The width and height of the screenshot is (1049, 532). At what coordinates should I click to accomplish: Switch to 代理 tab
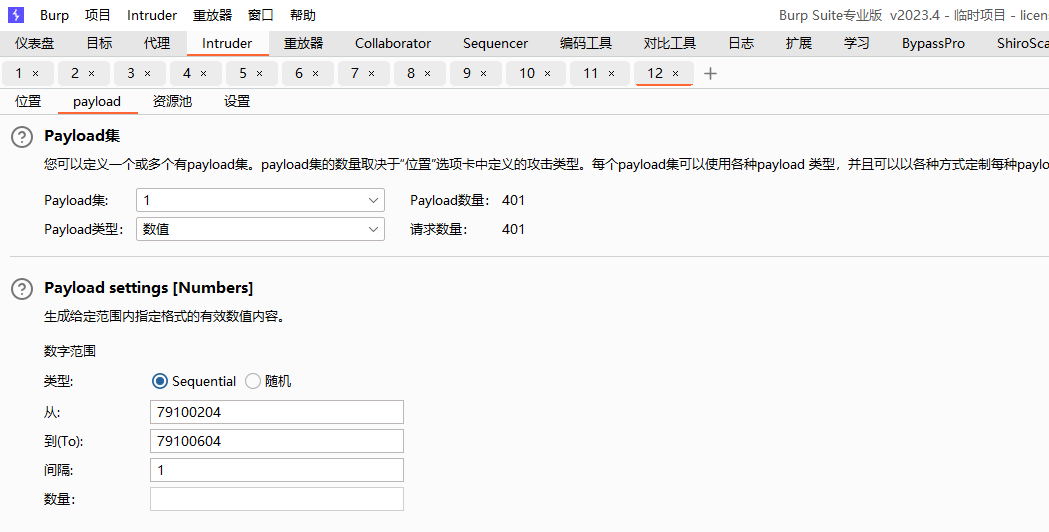click(157, 43)
